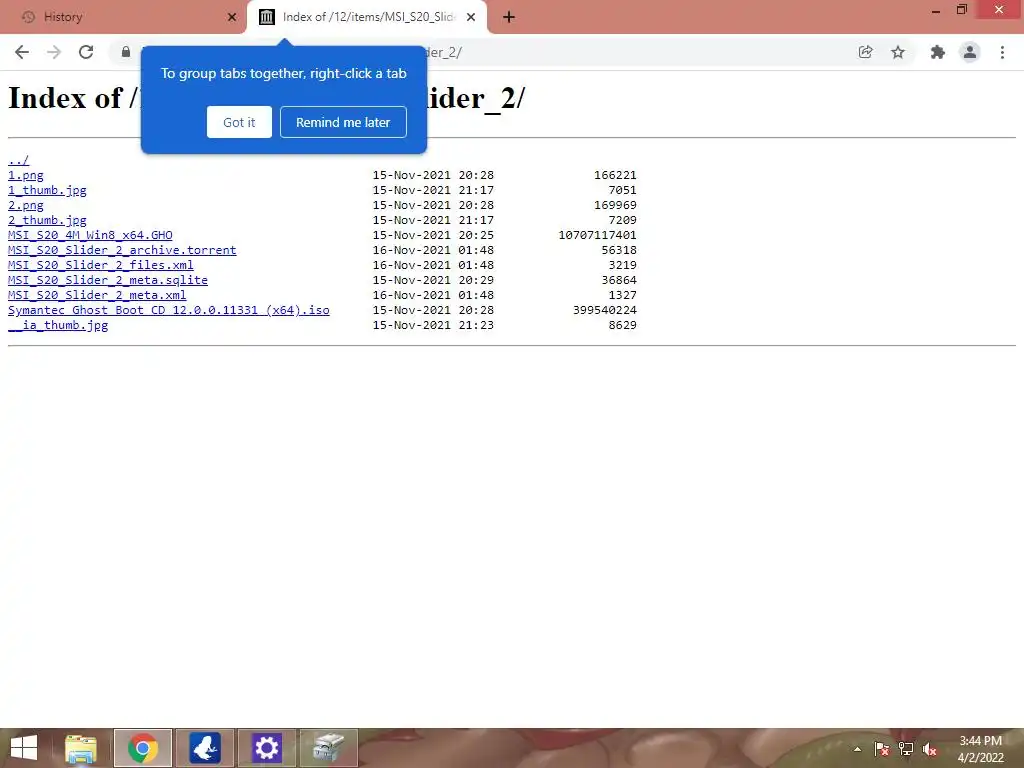The image size is (1024, 768).
Task: Click the date 15-Nov-2021 21:23
Action: pos(433,325)
